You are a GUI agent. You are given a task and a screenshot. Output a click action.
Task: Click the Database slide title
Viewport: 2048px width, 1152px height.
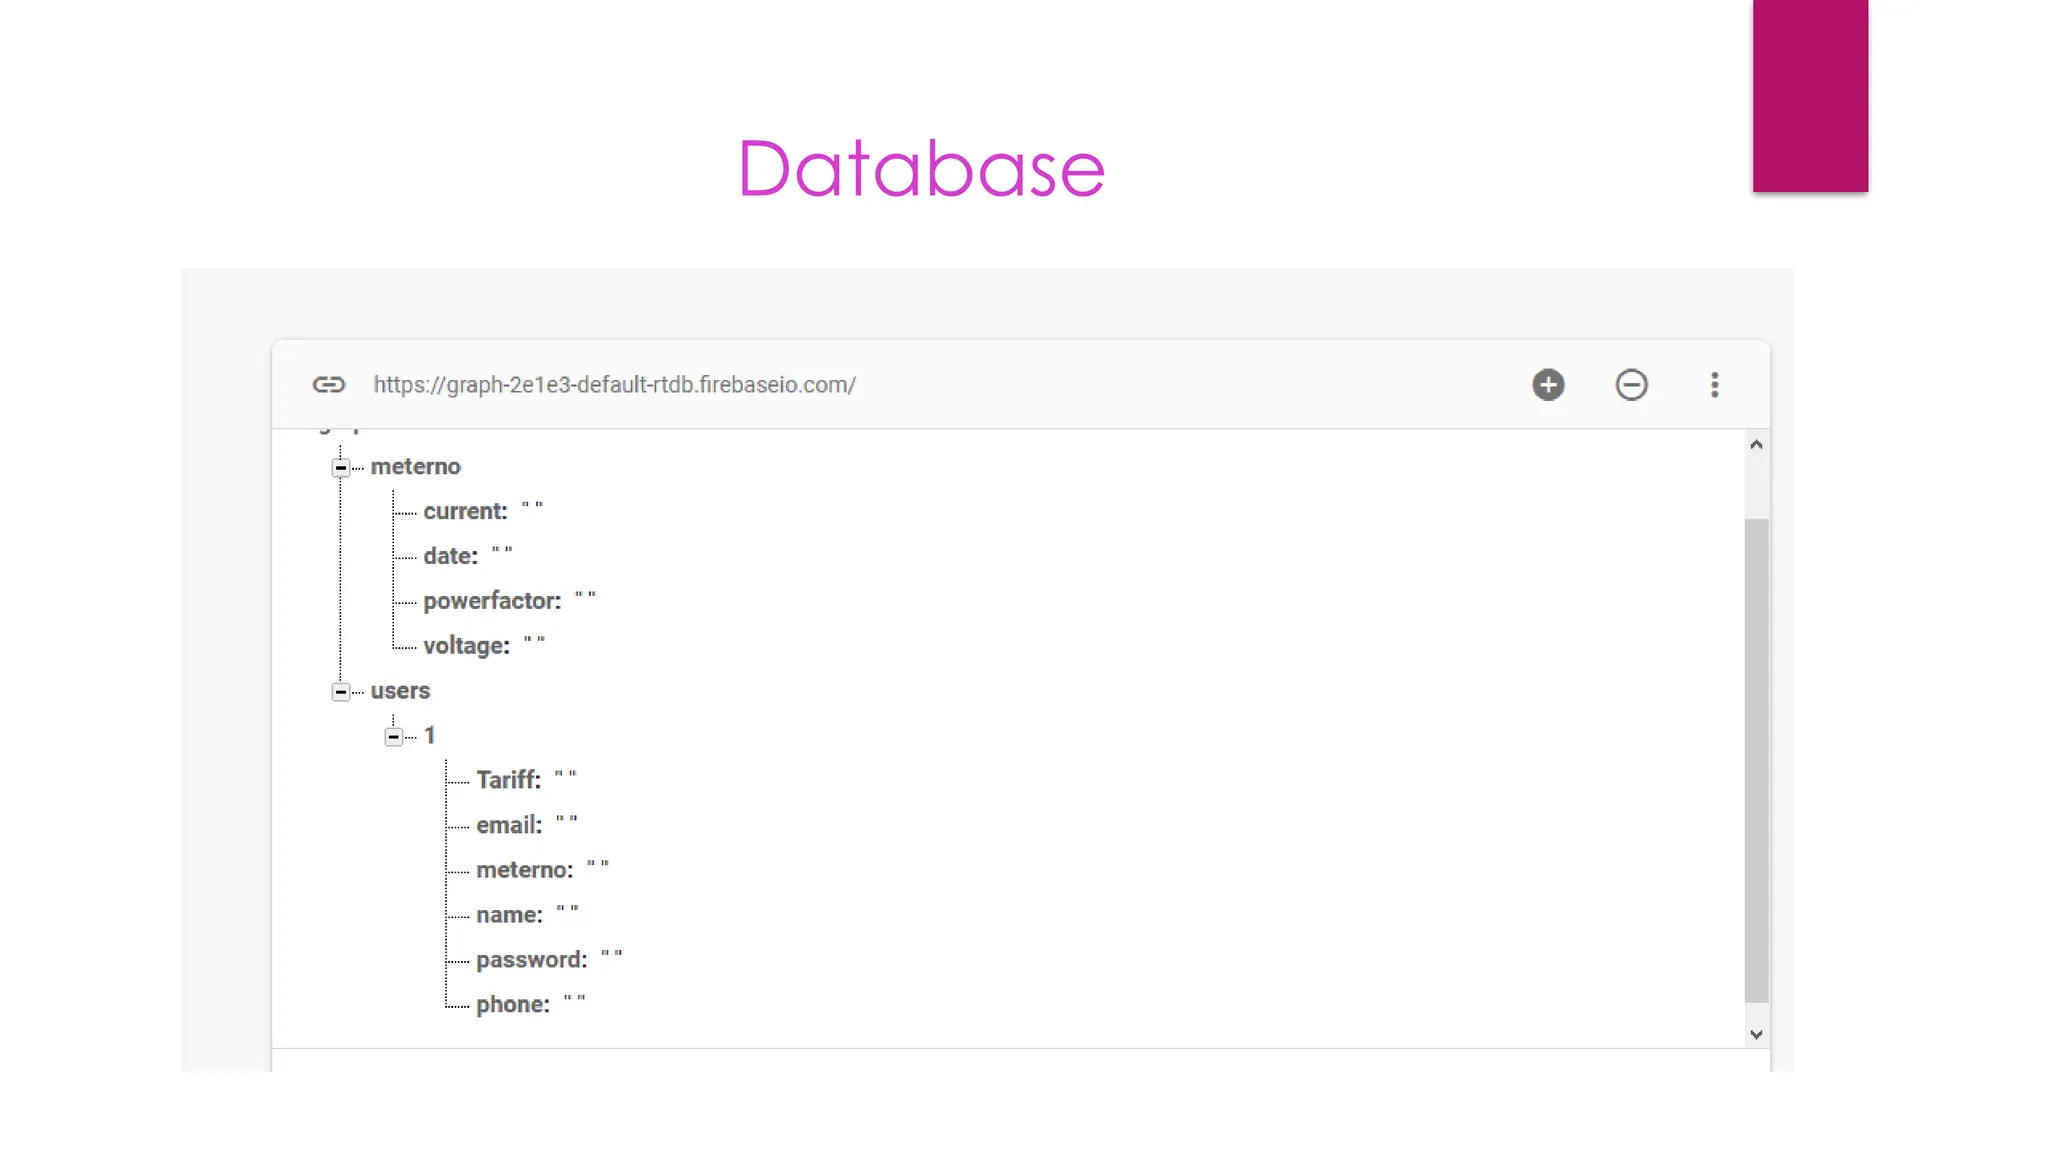(x=921, y=168)
